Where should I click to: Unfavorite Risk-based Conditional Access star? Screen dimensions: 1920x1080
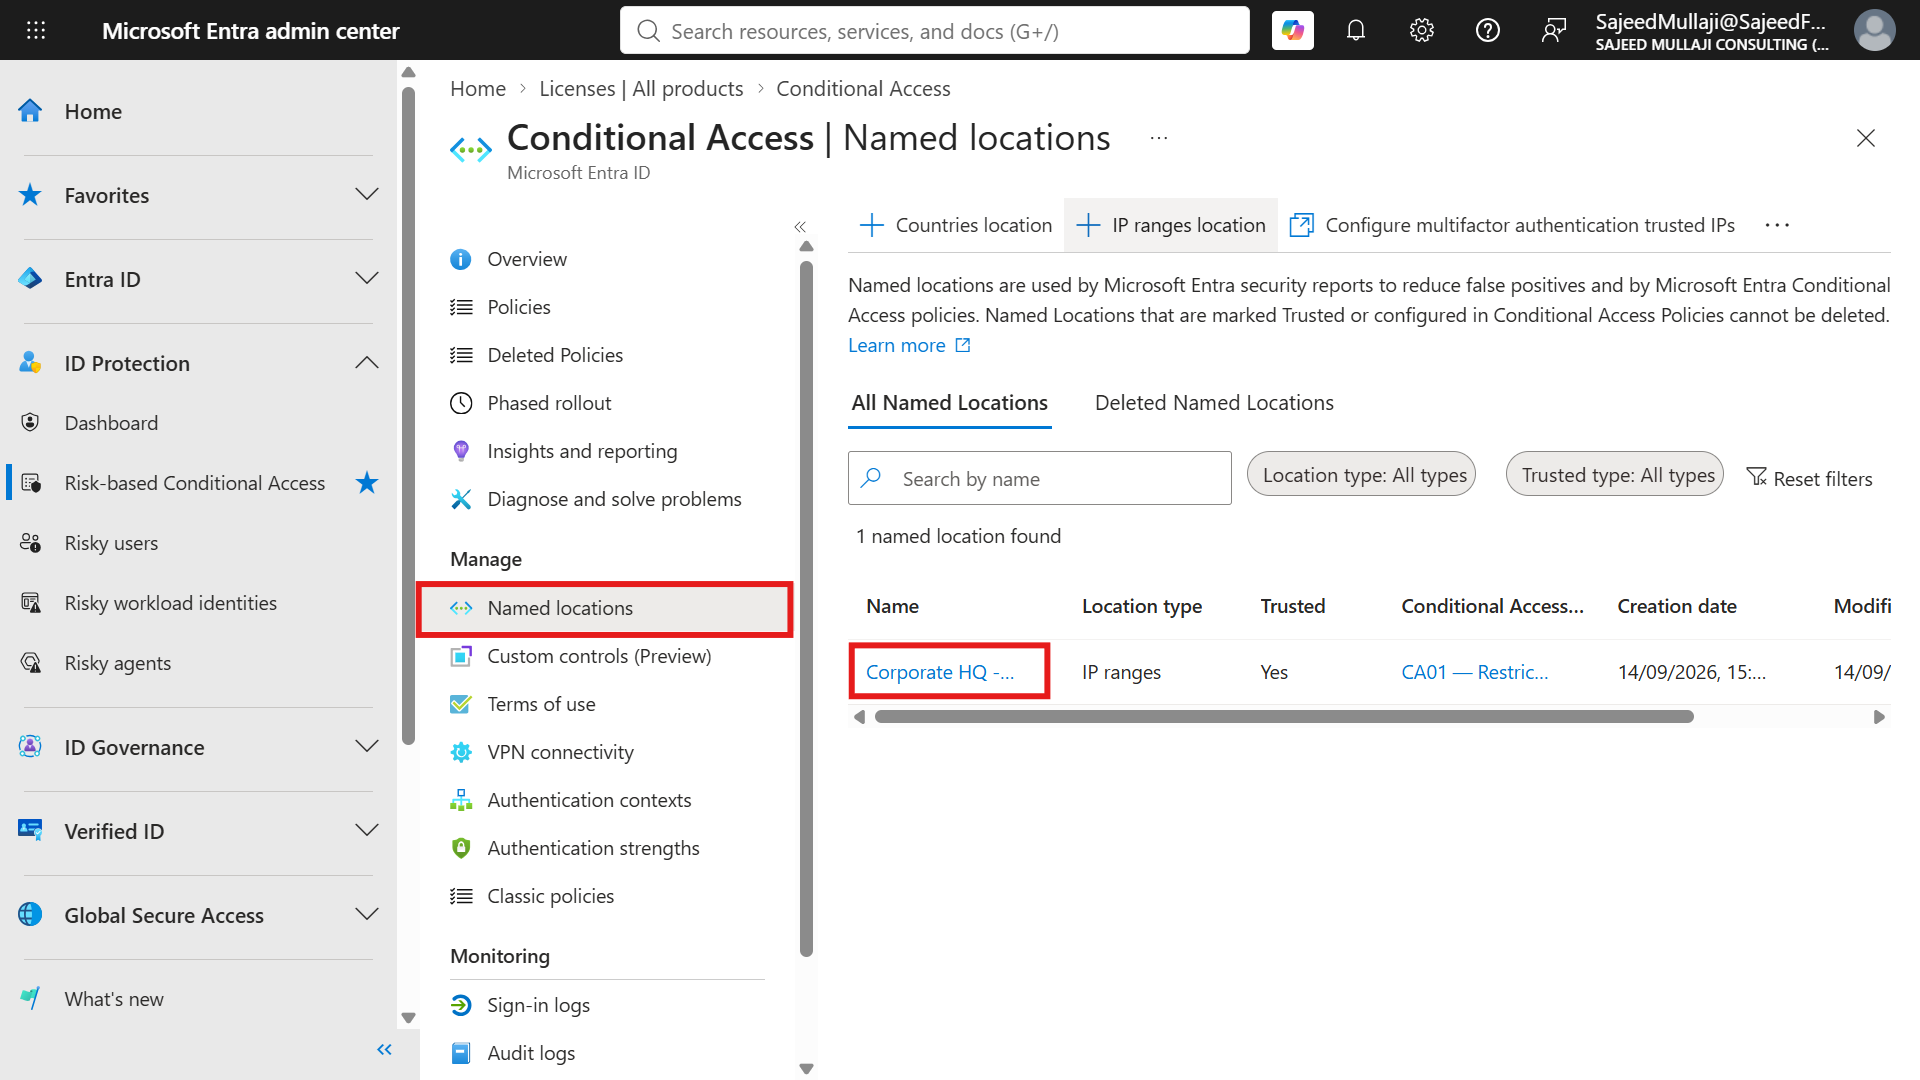point(367,483)
